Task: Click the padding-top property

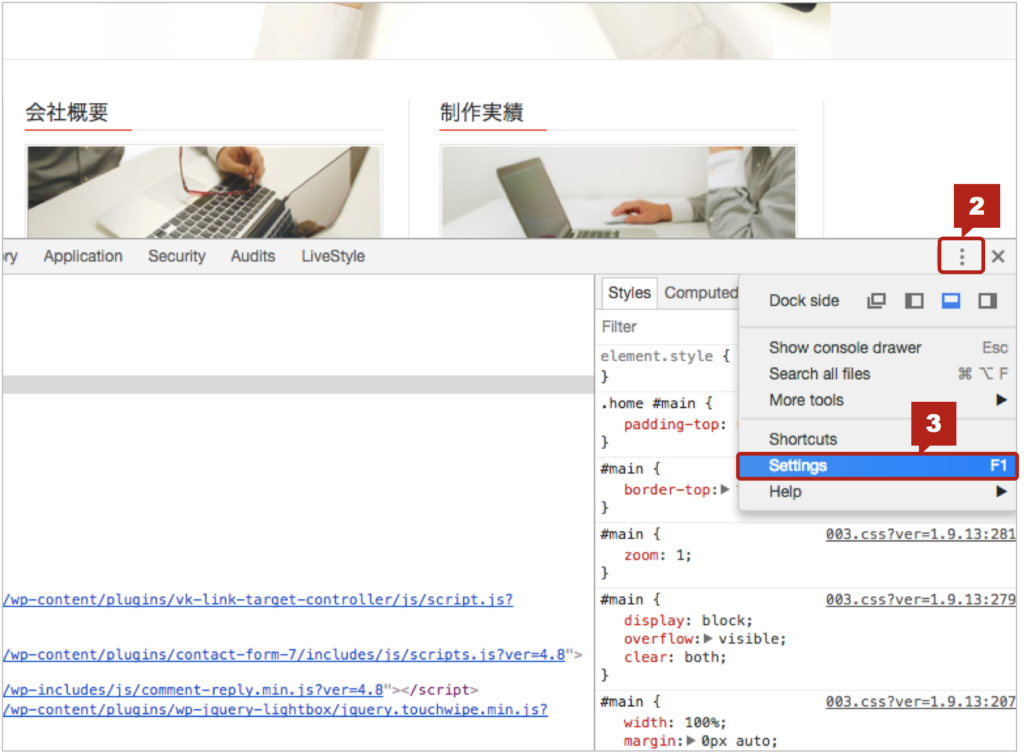Action: click(x=671, y=425)
